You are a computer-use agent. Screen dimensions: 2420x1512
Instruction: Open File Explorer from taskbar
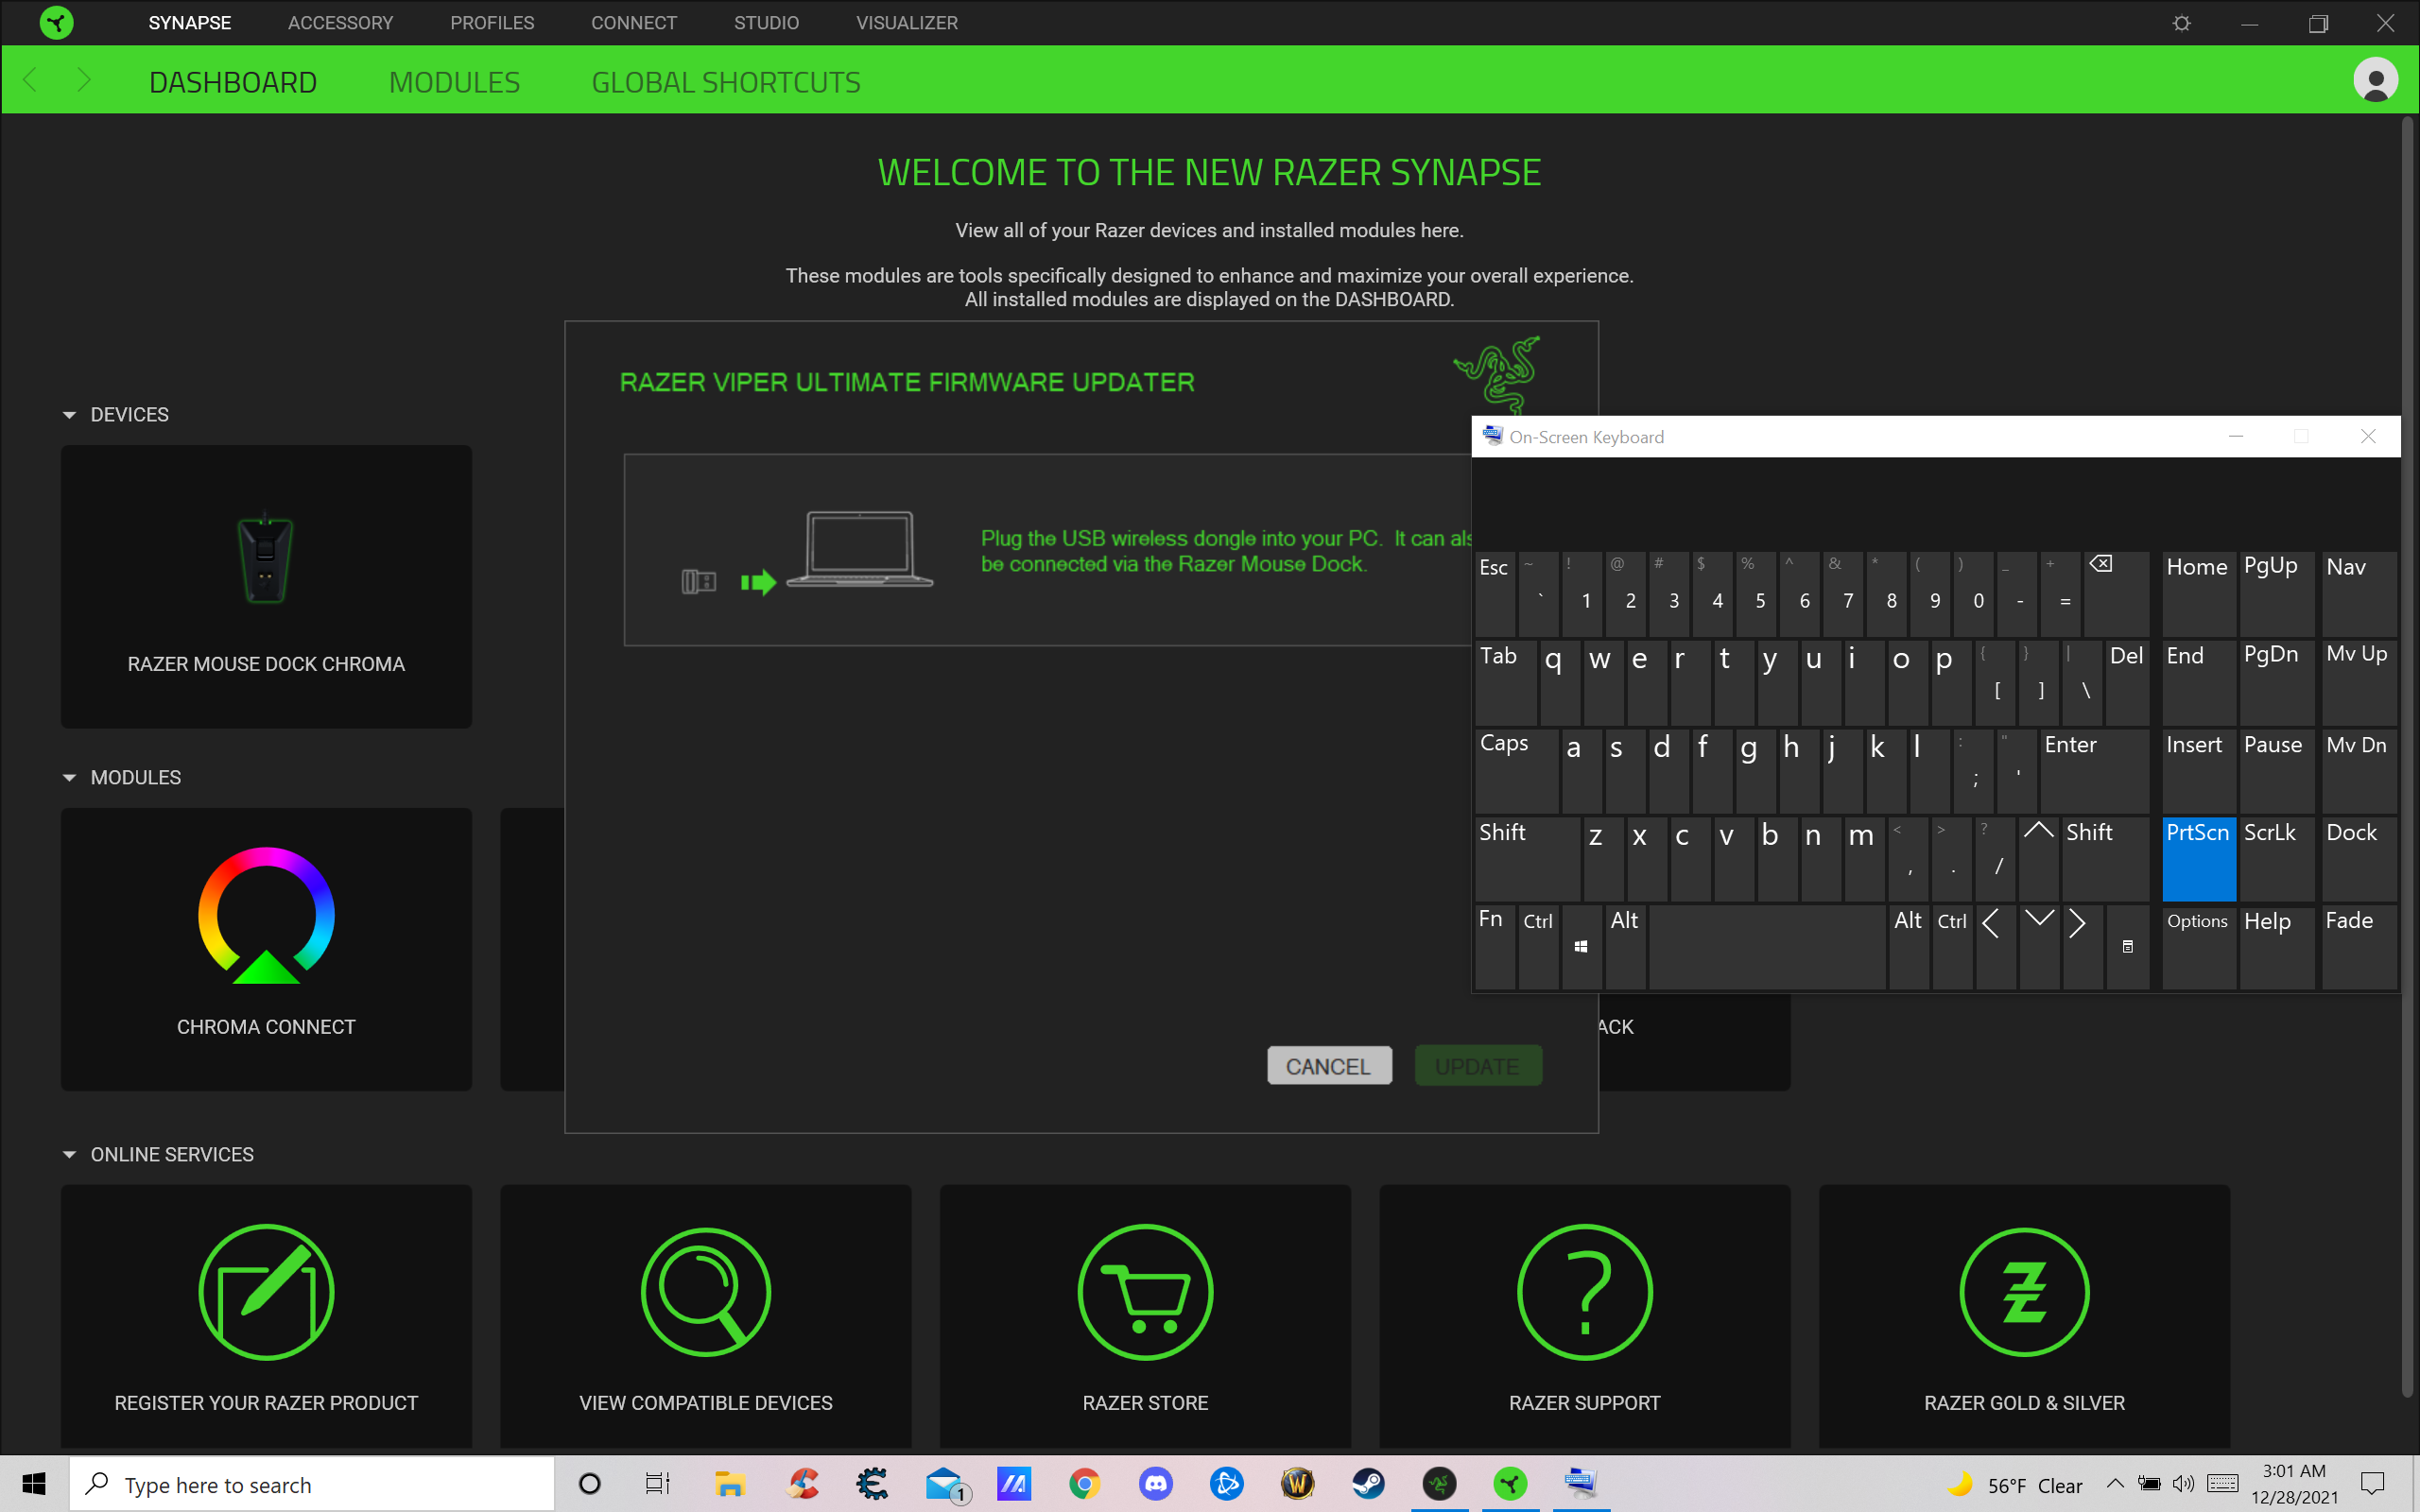tap(730, 1484)
